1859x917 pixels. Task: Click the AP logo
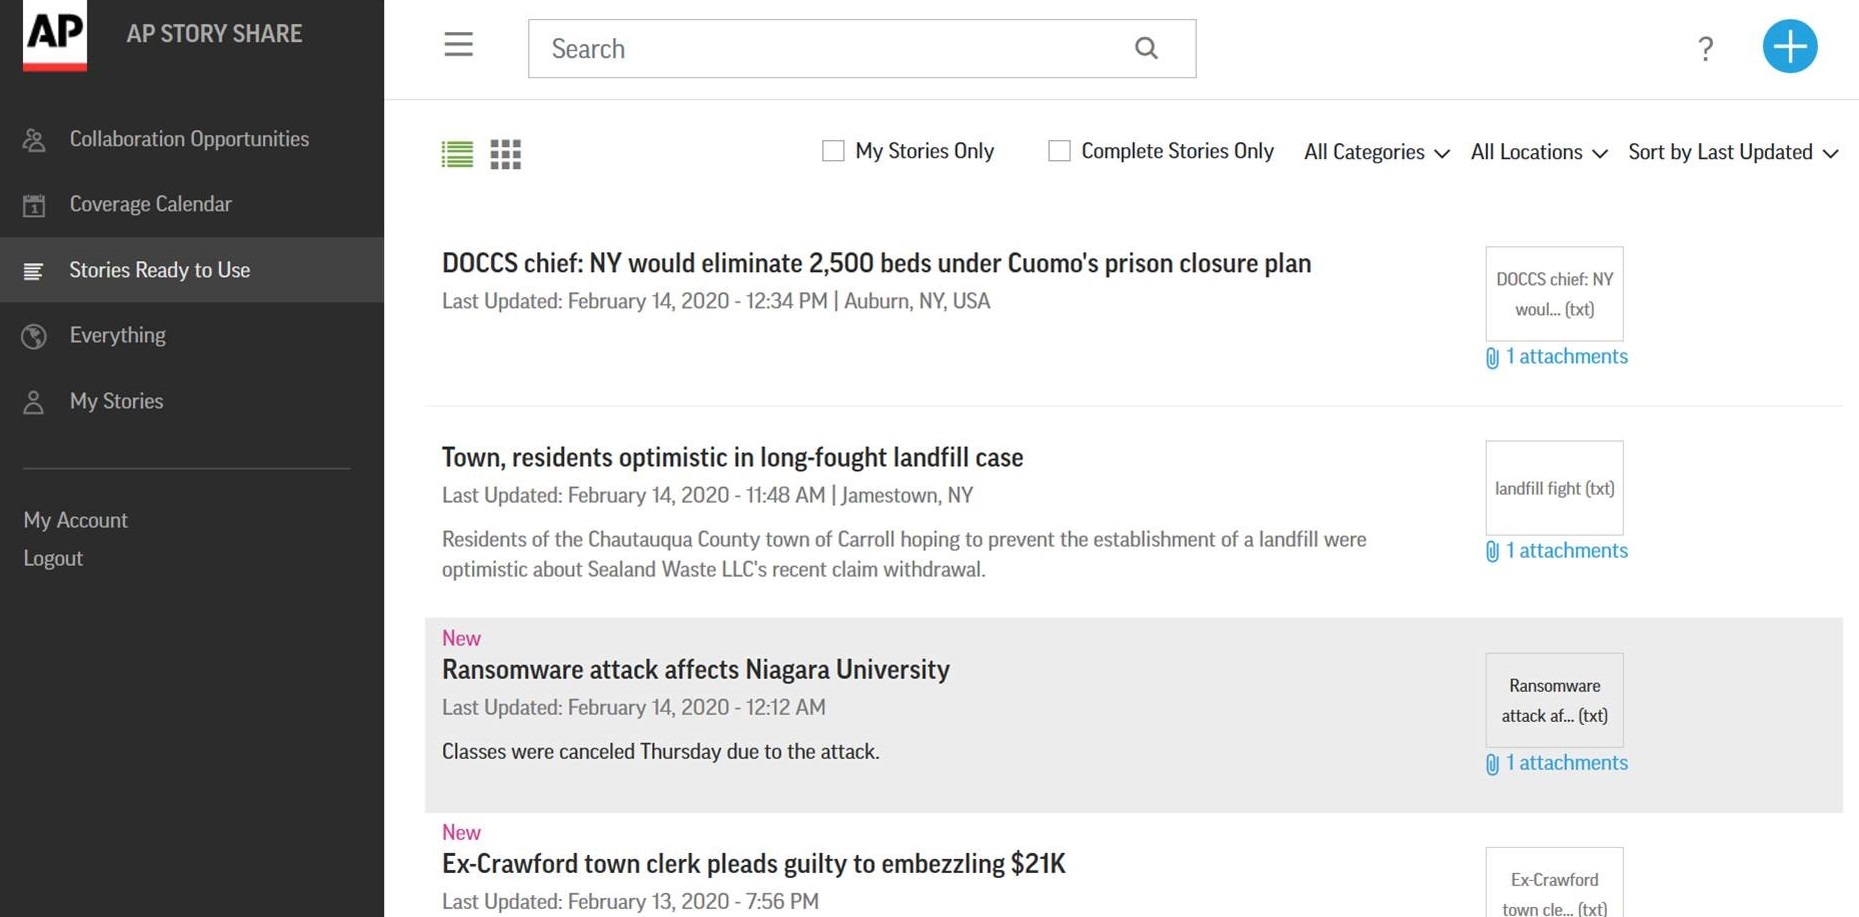click(55, 35)
